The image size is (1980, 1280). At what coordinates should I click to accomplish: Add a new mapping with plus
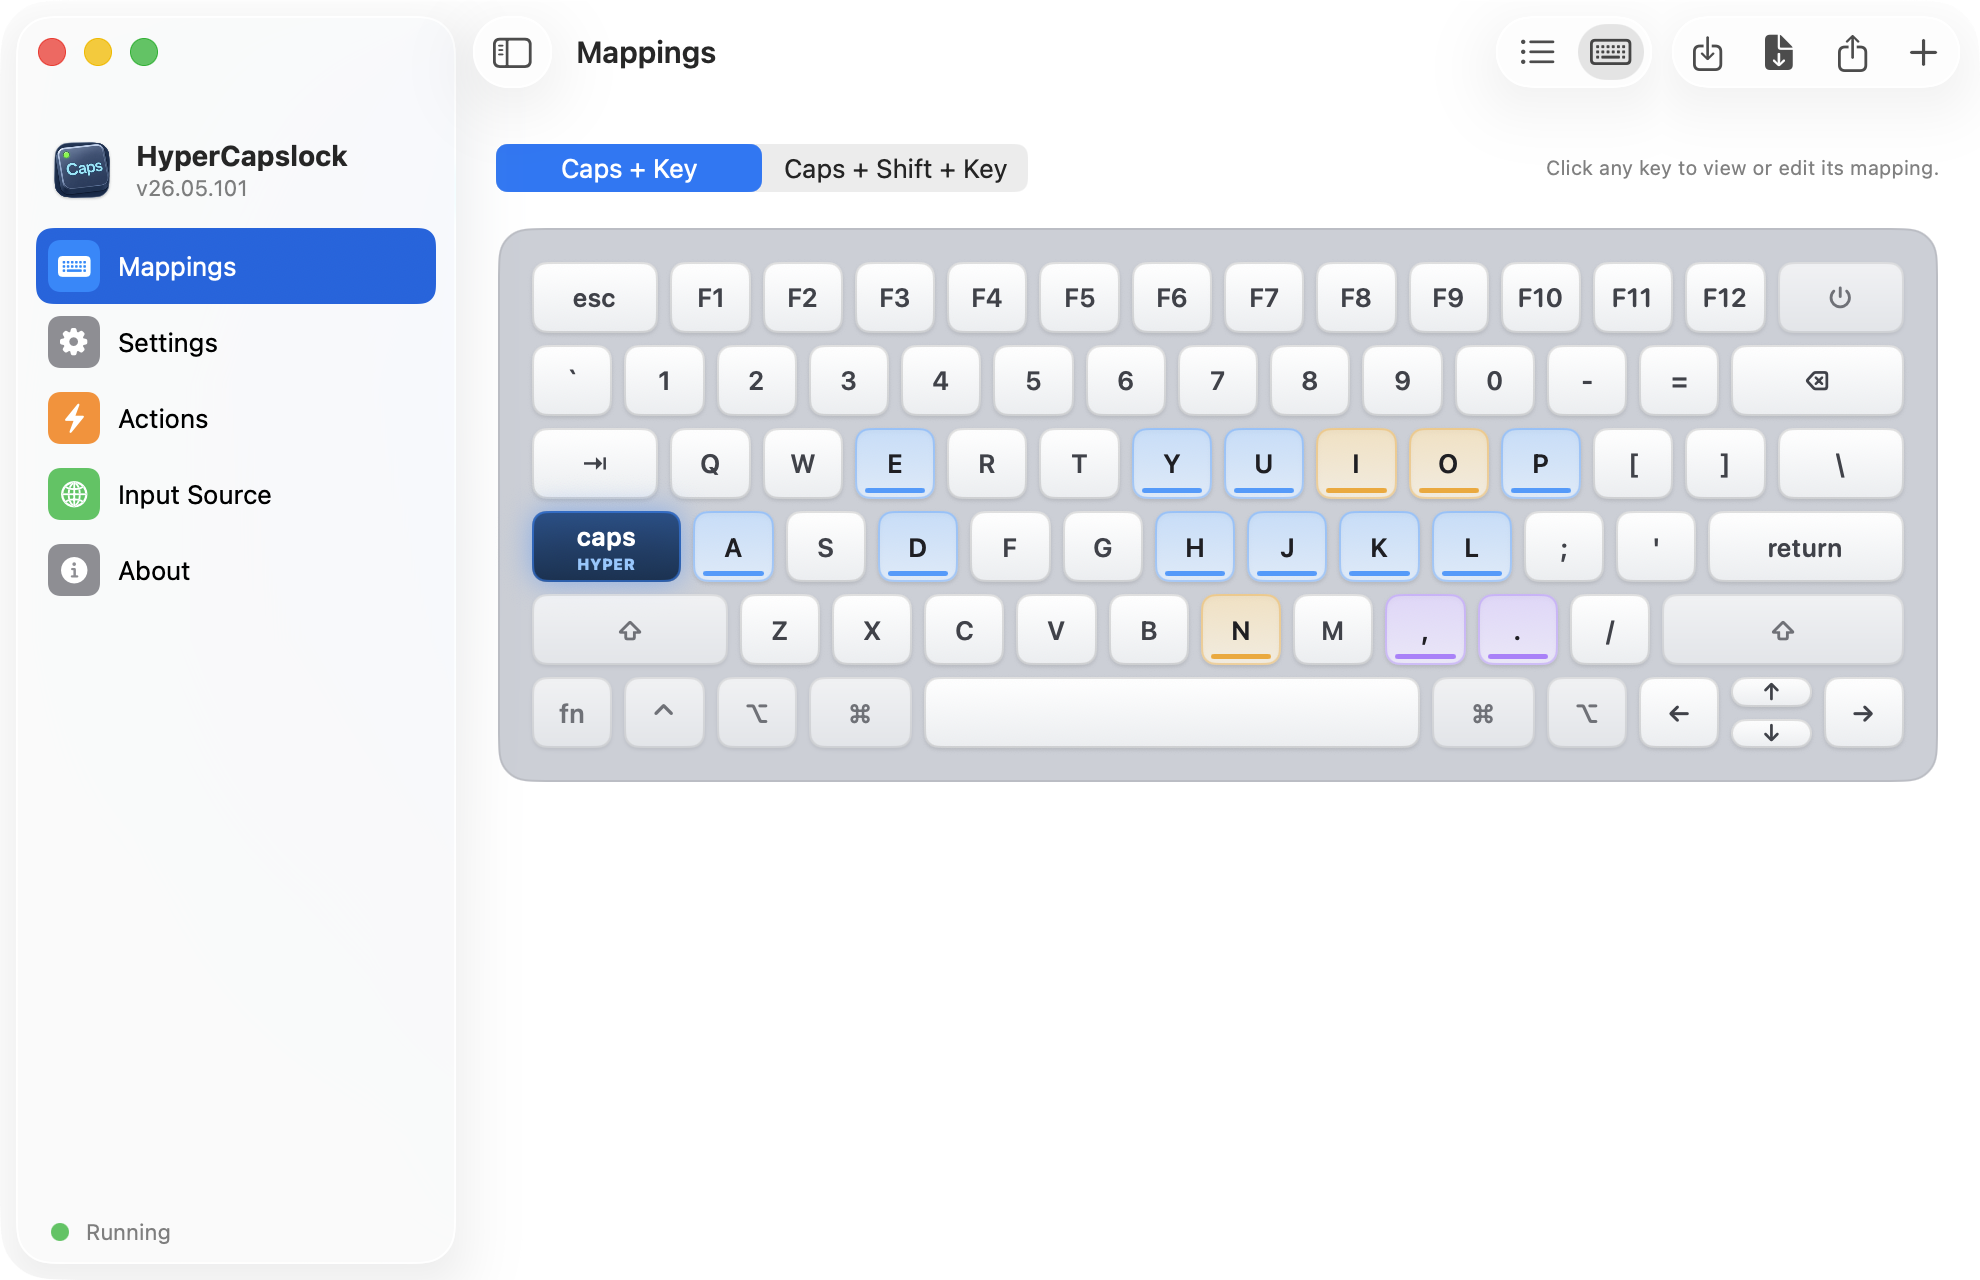1923,52
